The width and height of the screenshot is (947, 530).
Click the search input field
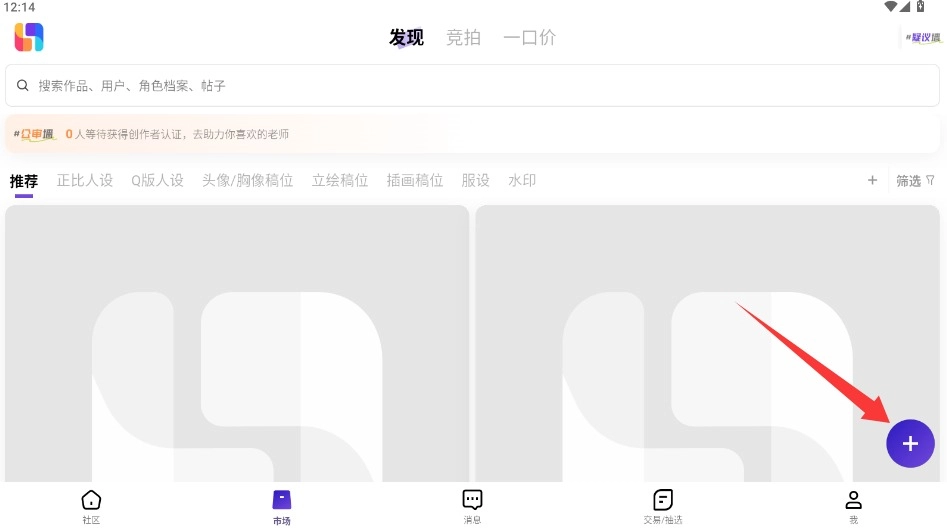tap(472, 86)
